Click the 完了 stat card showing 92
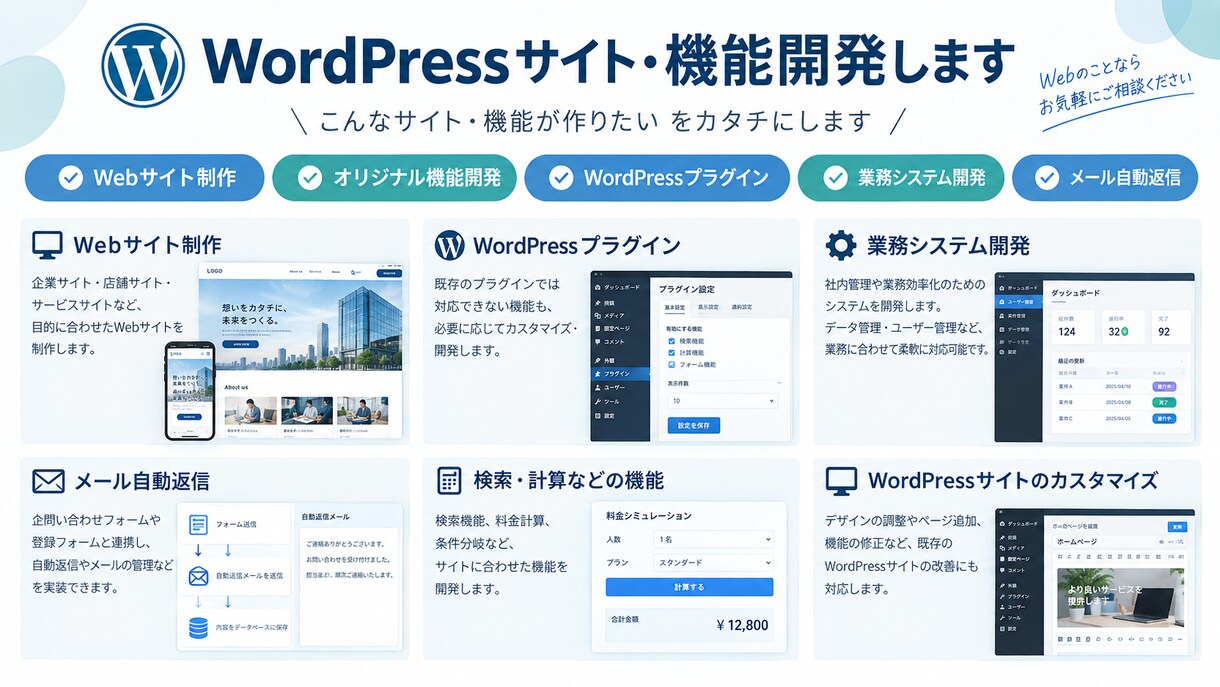 click(1169, 326)
